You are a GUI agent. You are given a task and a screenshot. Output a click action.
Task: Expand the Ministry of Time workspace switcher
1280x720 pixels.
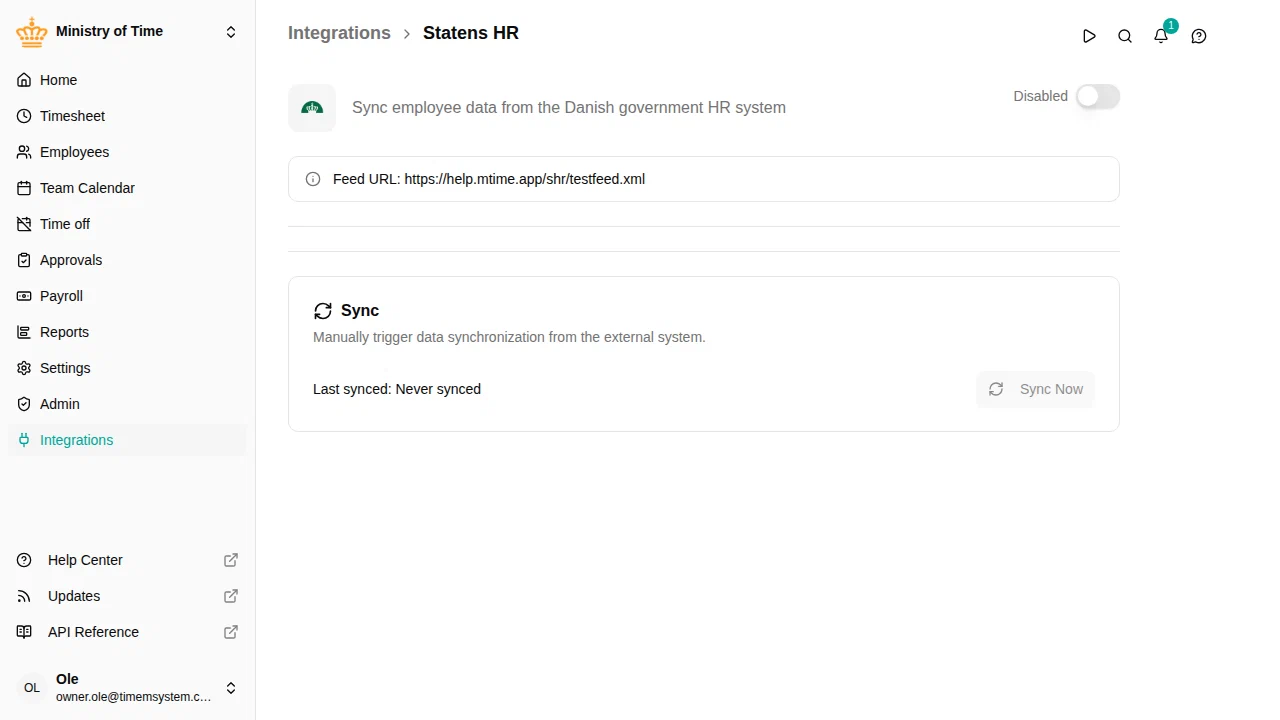pyautogui.click(x=231, y=32)
